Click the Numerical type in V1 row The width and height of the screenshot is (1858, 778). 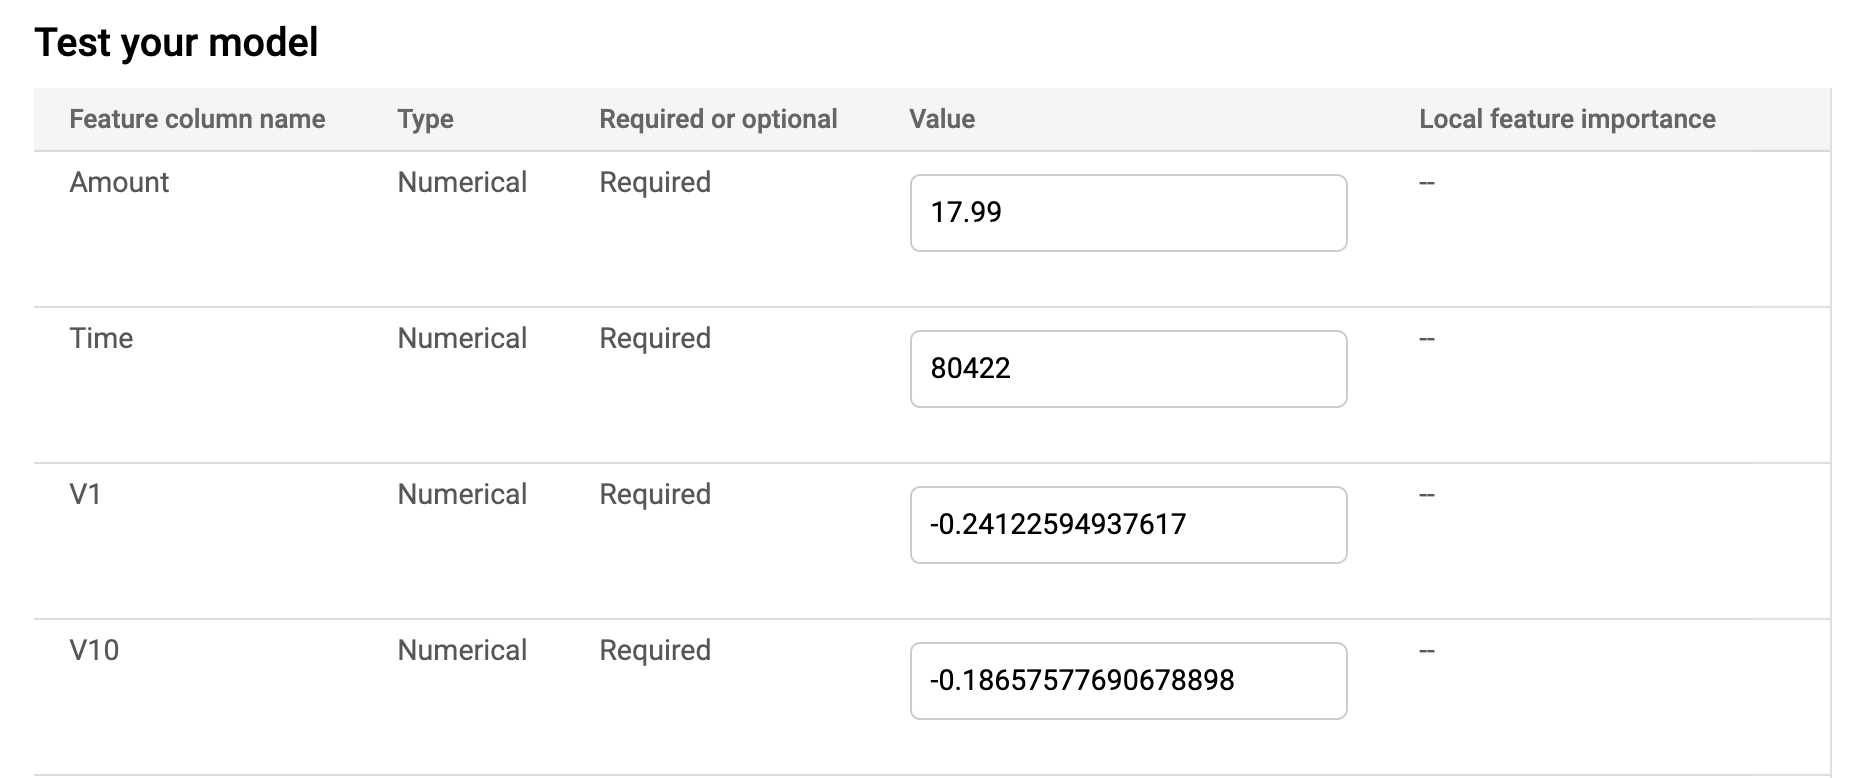(x=462, y=494)
